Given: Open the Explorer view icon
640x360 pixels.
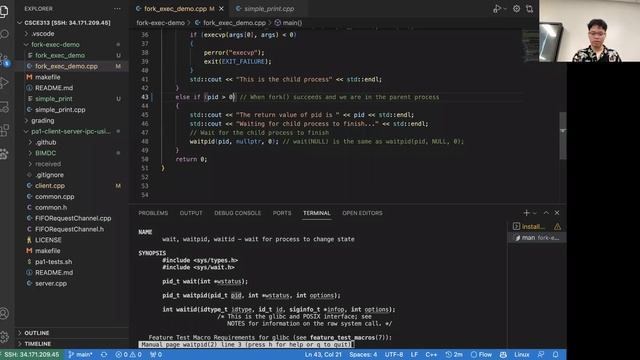Looking at the screenshot, I should tap(4, 11).
